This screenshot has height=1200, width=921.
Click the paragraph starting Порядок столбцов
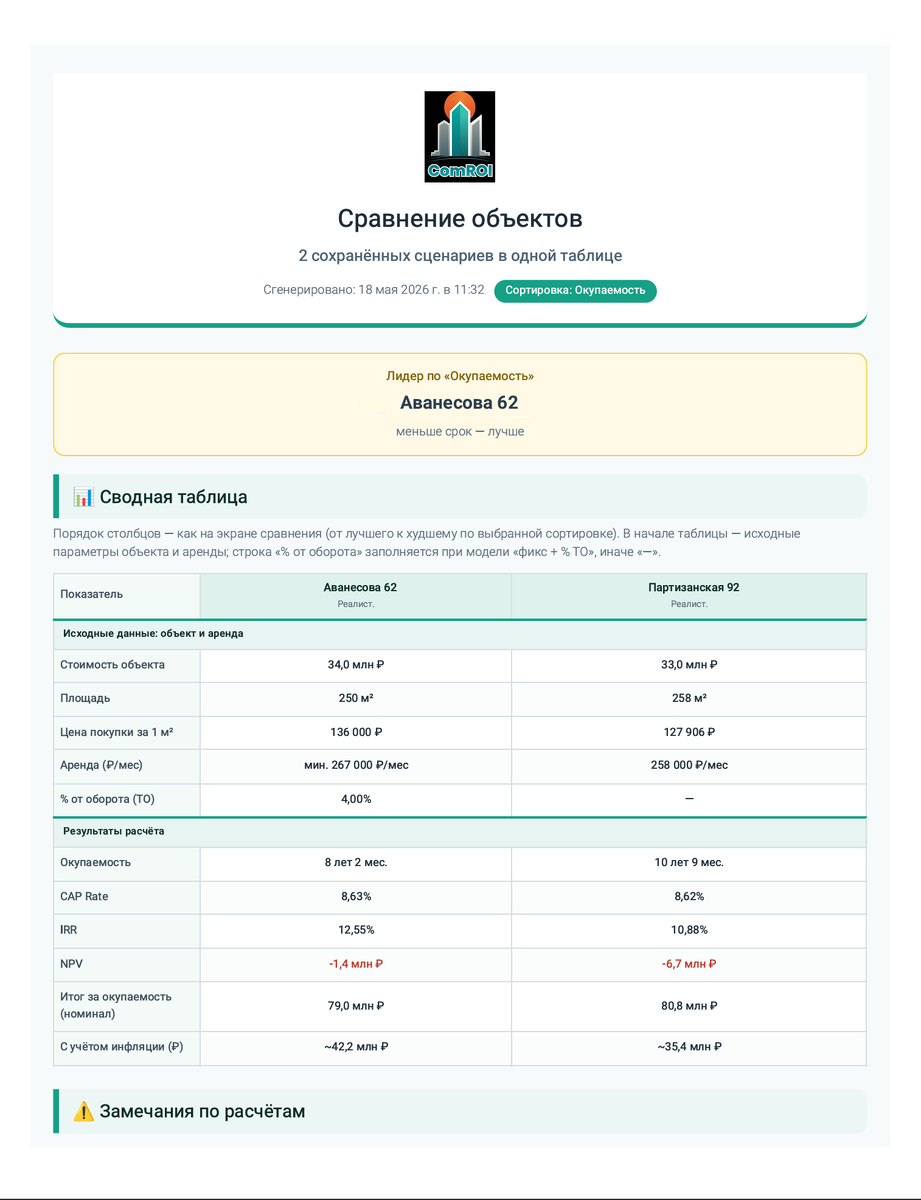pos(426,543)
